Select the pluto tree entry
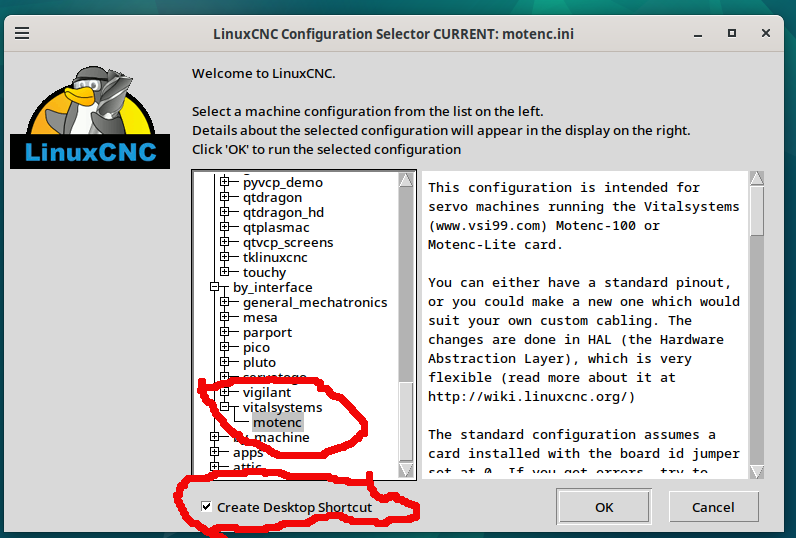The width and height of the screenshot is (796, 538). (x=259, y=362)
